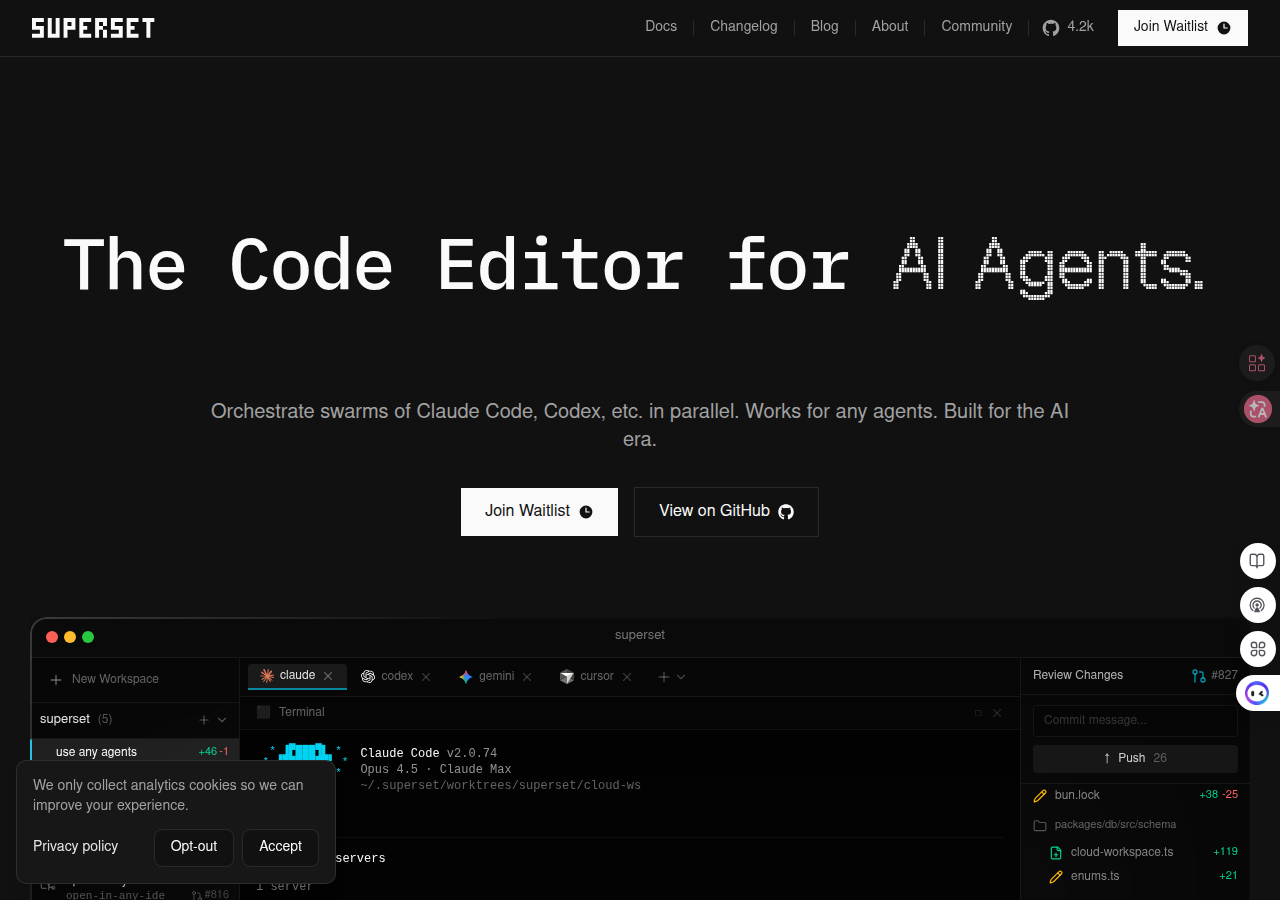Click the plus icon beside New Workspace
Image resolution: width=1280 pixels, height=900 pixels.
pos(56,680)
